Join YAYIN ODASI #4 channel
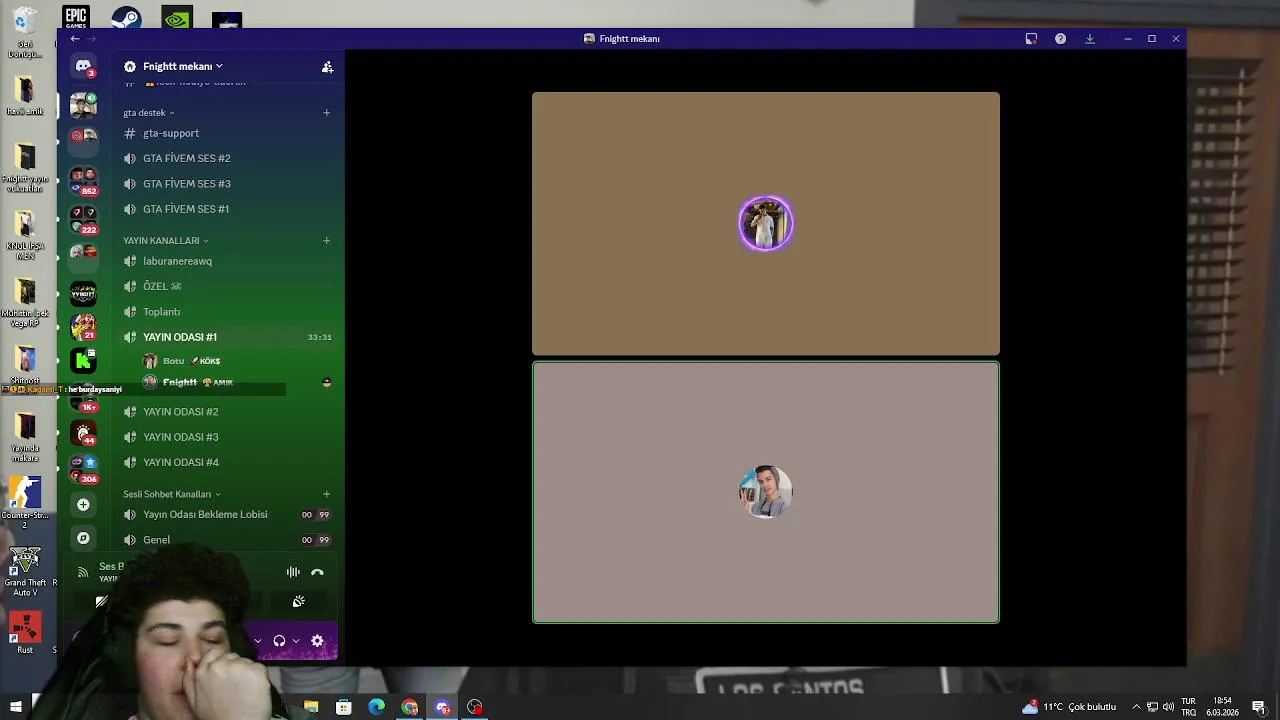 click(227, 462)
